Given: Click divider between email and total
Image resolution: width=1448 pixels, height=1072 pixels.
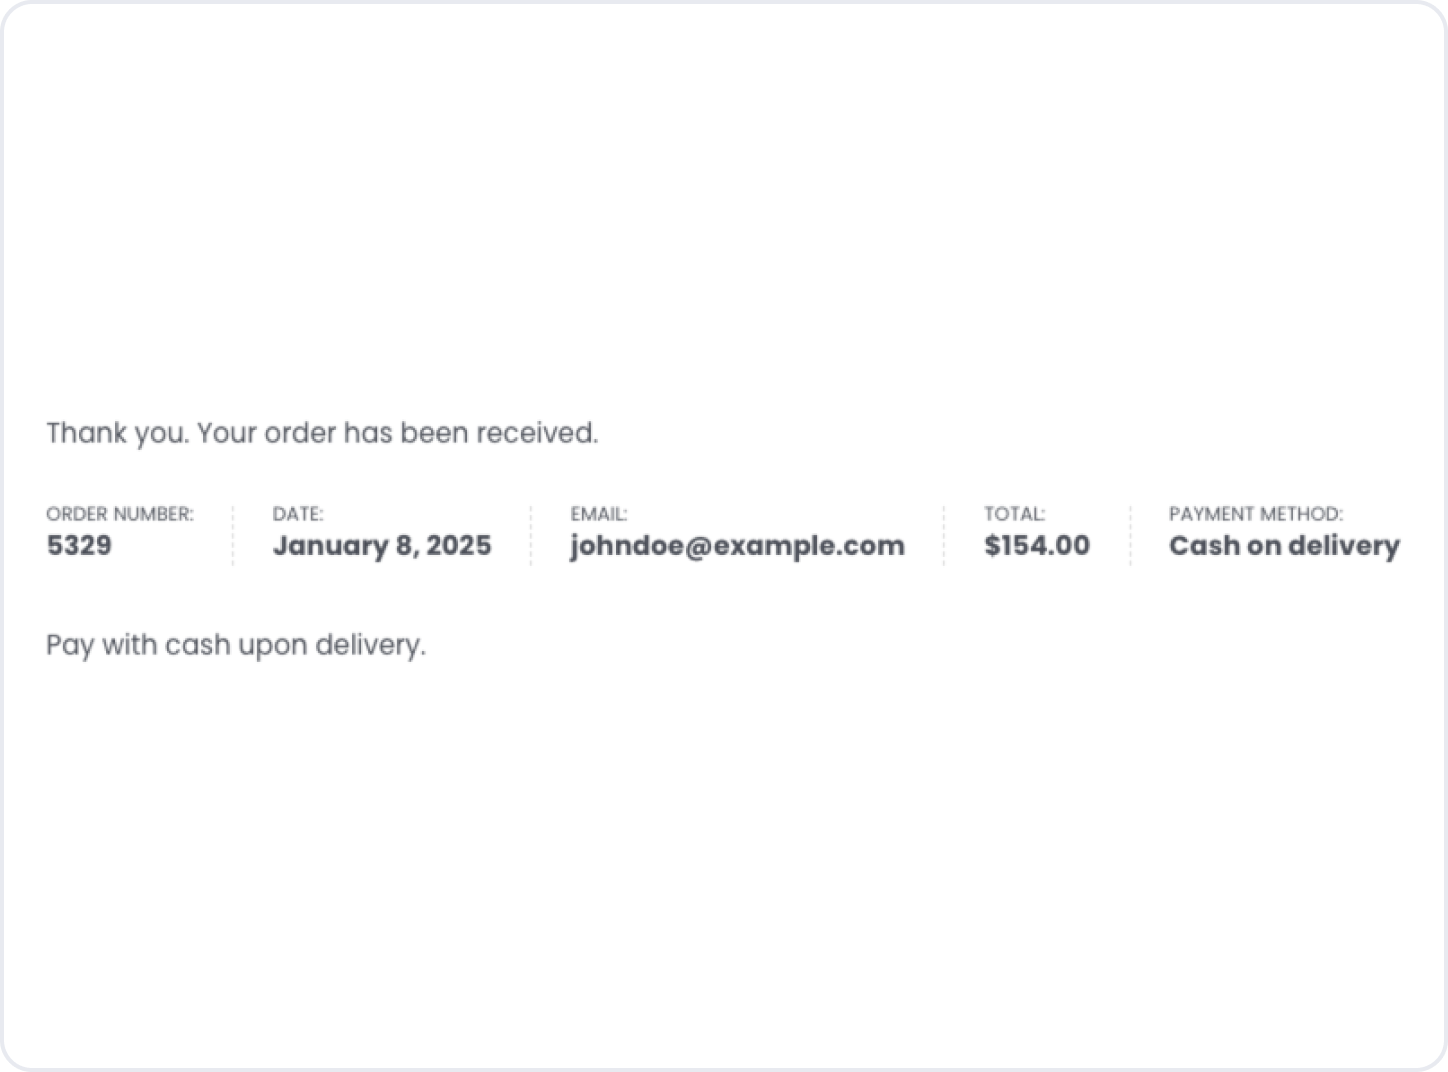Looking at the screenshot, I should click(944, 536).
